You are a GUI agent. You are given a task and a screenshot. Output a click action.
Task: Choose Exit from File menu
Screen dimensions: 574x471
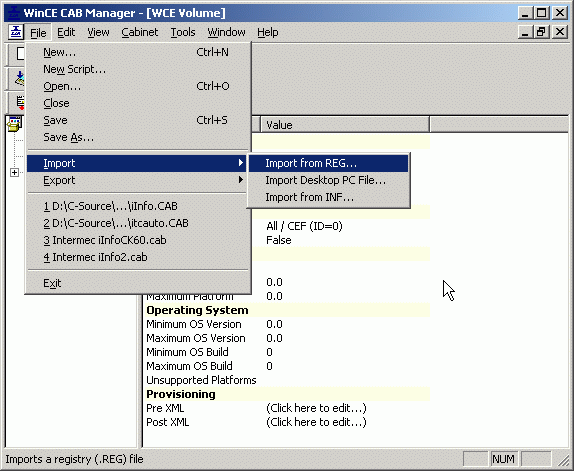coord(138,283)
